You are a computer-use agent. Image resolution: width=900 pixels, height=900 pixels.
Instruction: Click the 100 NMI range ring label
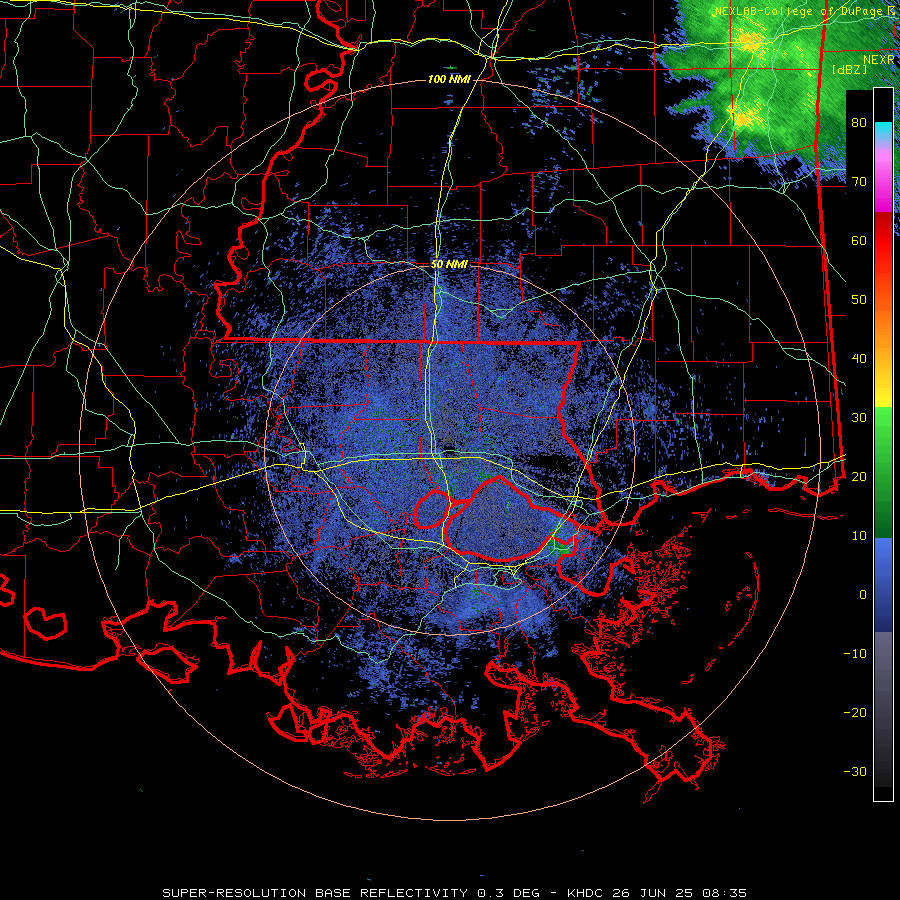tap(449, 79)
